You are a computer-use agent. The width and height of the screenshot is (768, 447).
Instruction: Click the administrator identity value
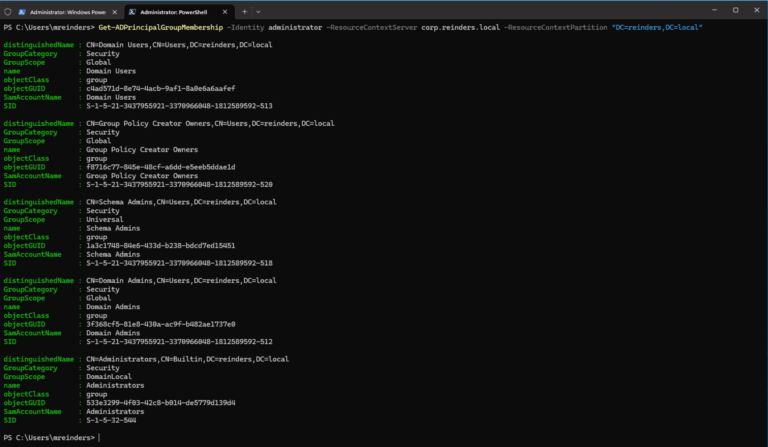[x=295, y=27]
